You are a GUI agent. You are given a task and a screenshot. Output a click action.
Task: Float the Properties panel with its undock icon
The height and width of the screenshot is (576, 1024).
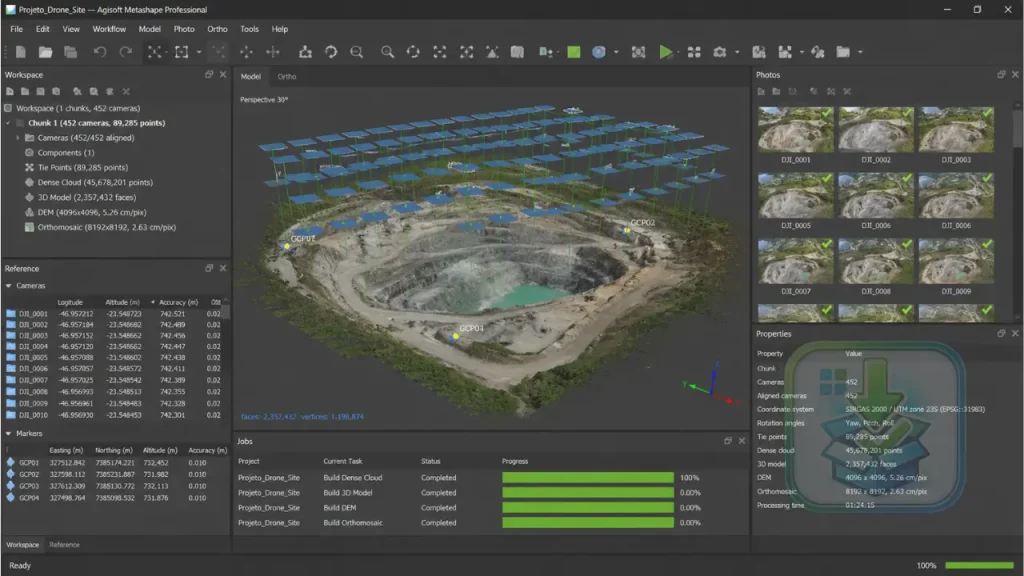[1001, 333]
